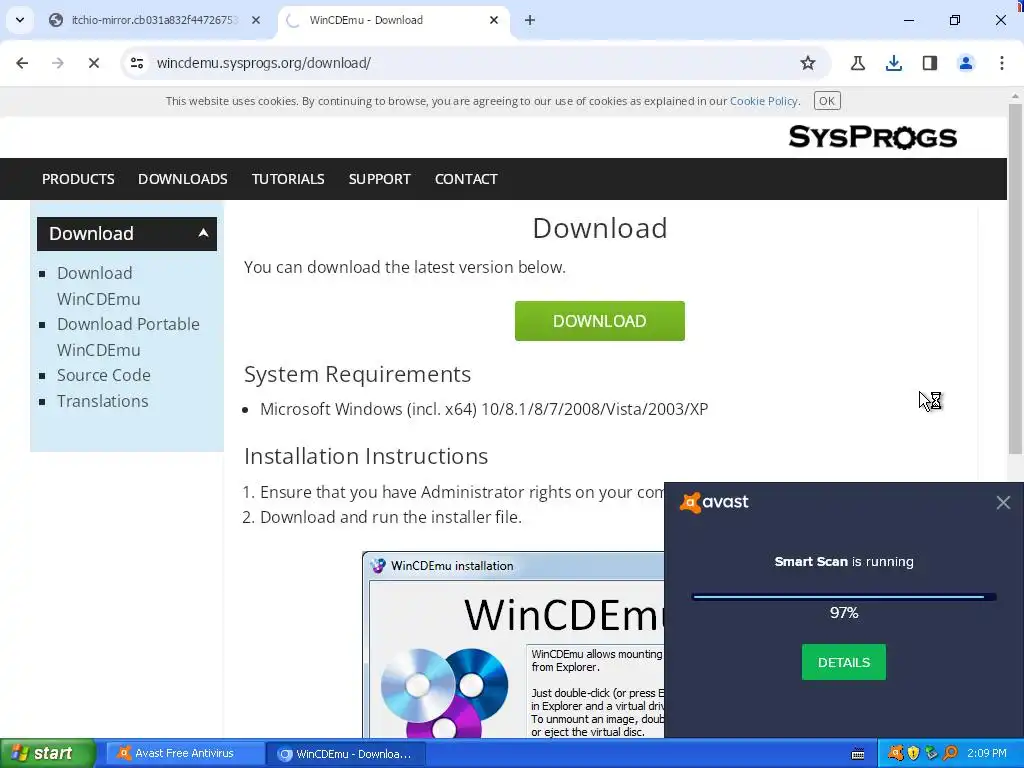
Task: Open the Source Code link
Action: 104,376
